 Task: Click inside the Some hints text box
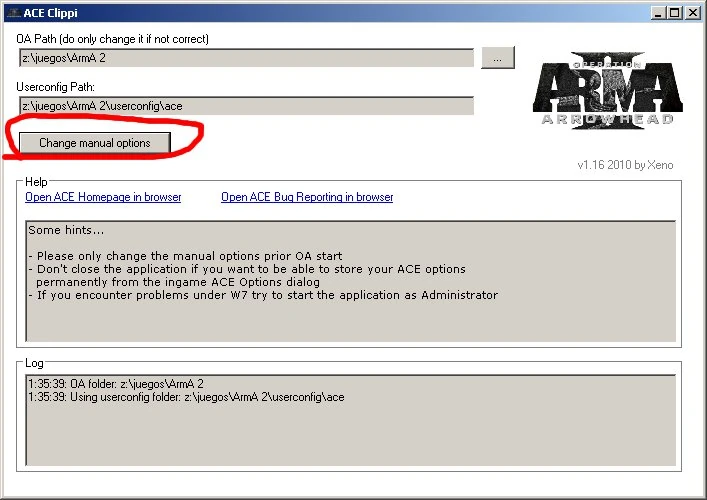pos(351,281)
